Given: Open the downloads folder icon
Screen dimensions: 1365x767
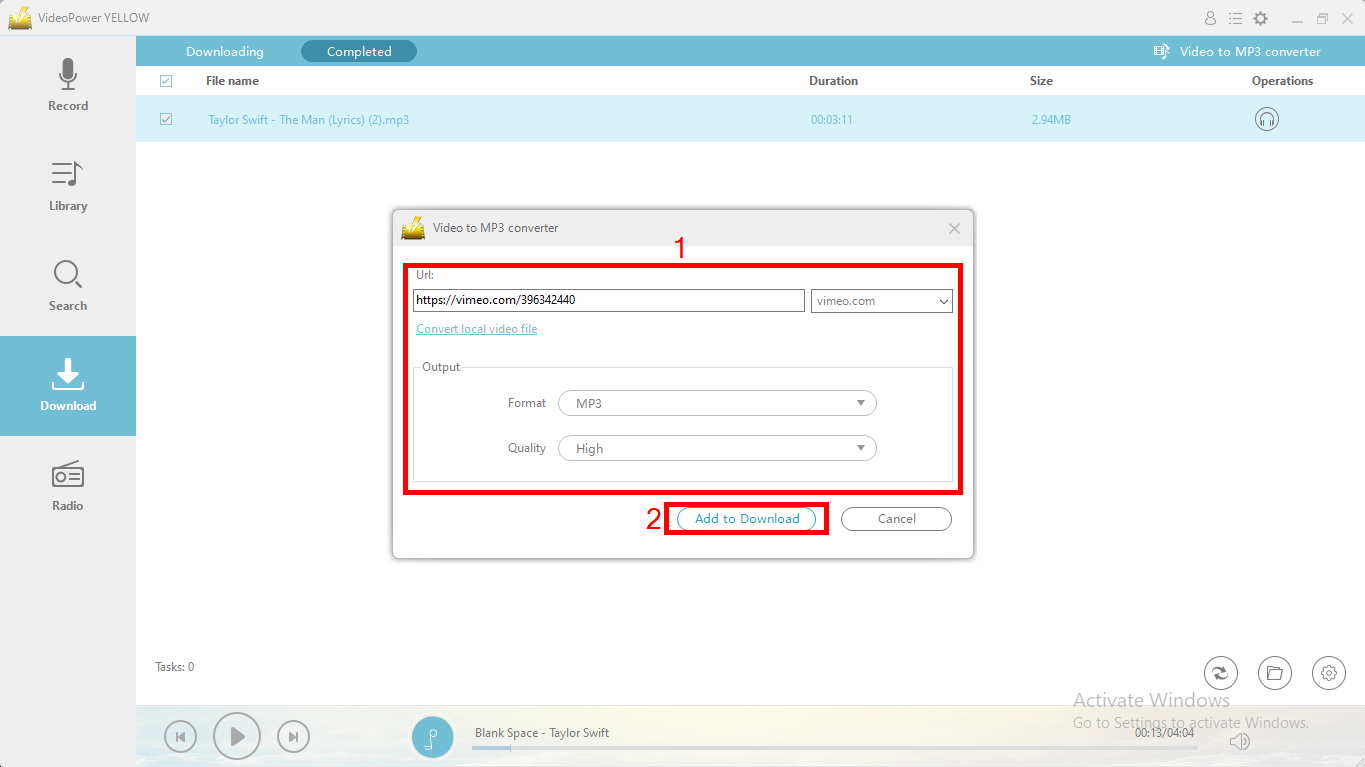Looking at the screenshot, I should click(1274, 673).
